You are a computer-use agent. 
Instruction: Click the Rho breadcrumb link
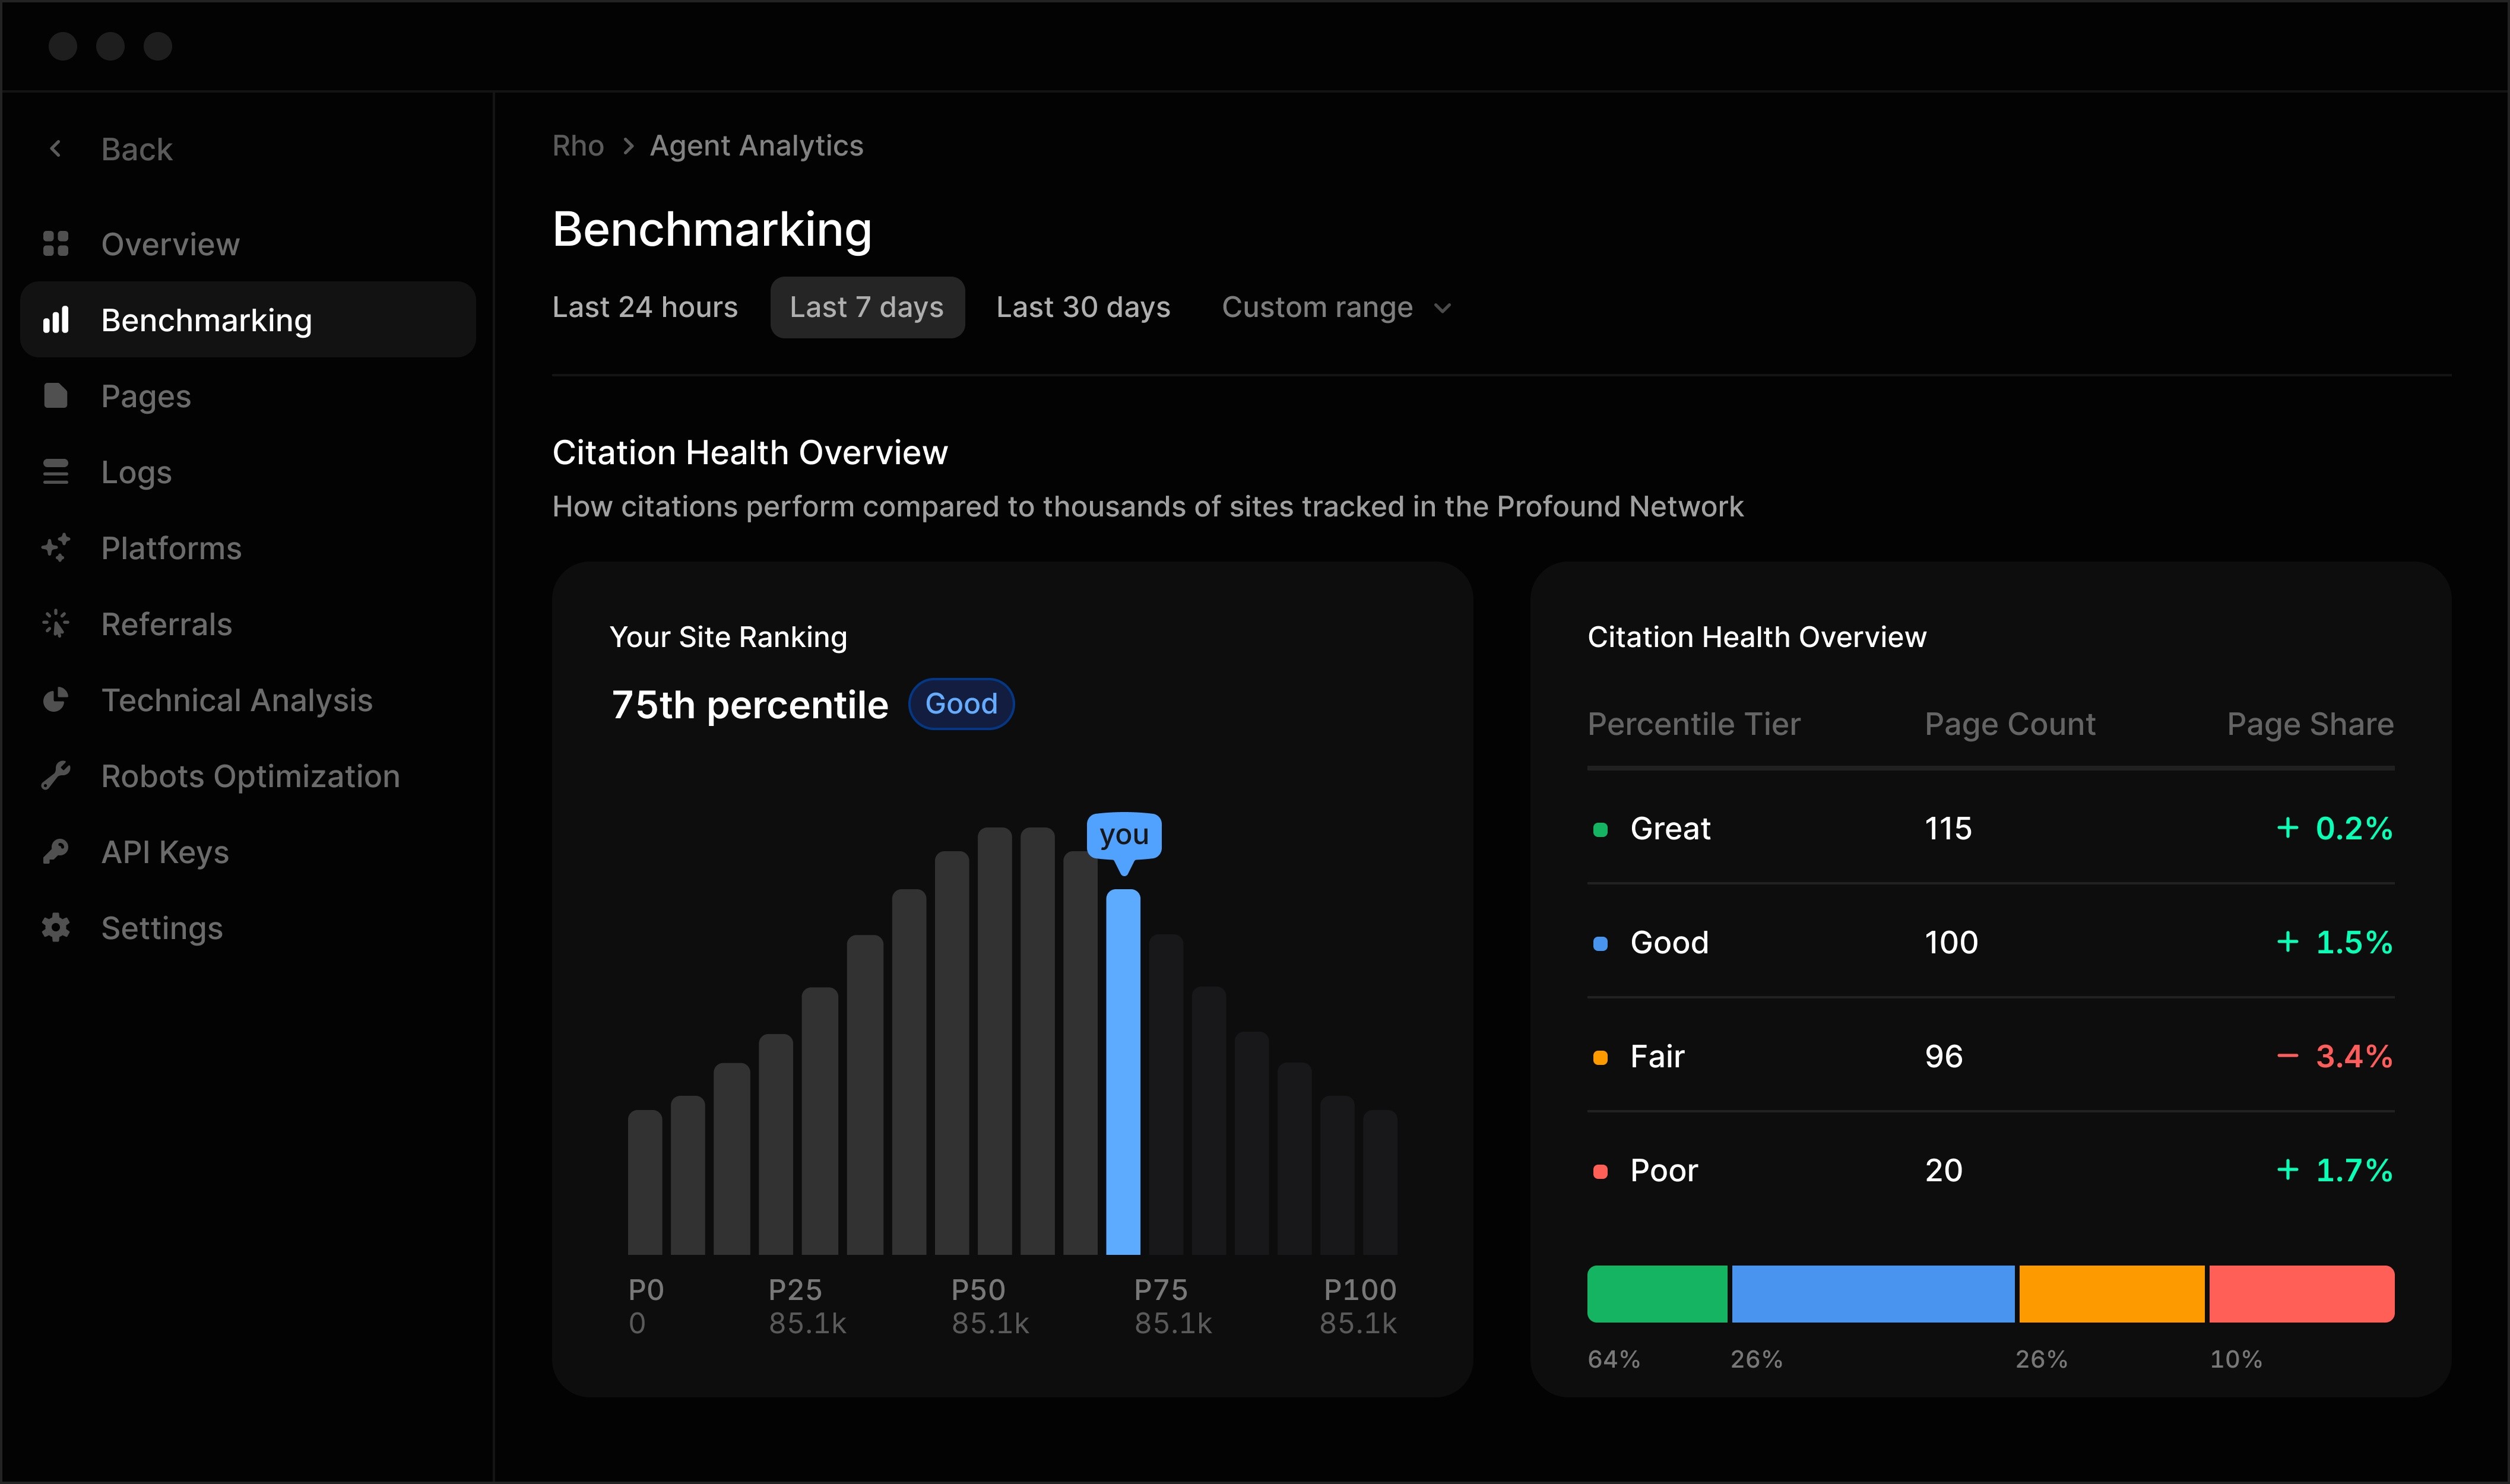coord(578,146)
